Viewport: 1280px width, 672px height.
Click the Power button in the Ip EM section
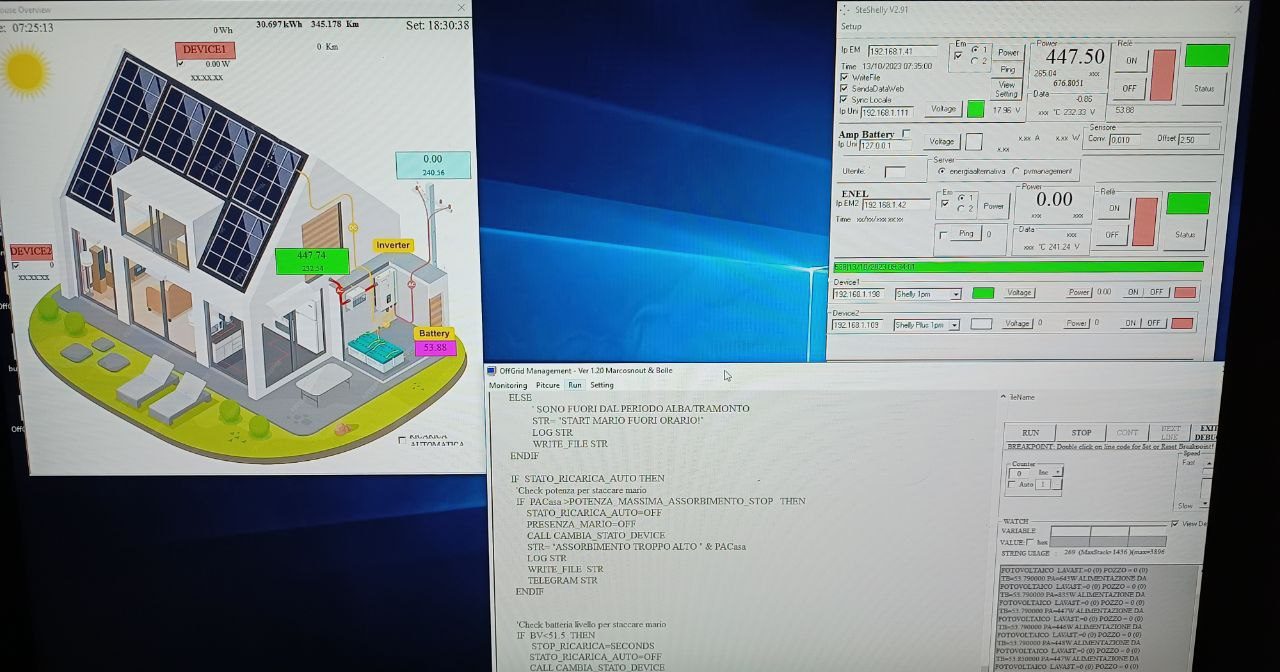[x=1008, y=52]
